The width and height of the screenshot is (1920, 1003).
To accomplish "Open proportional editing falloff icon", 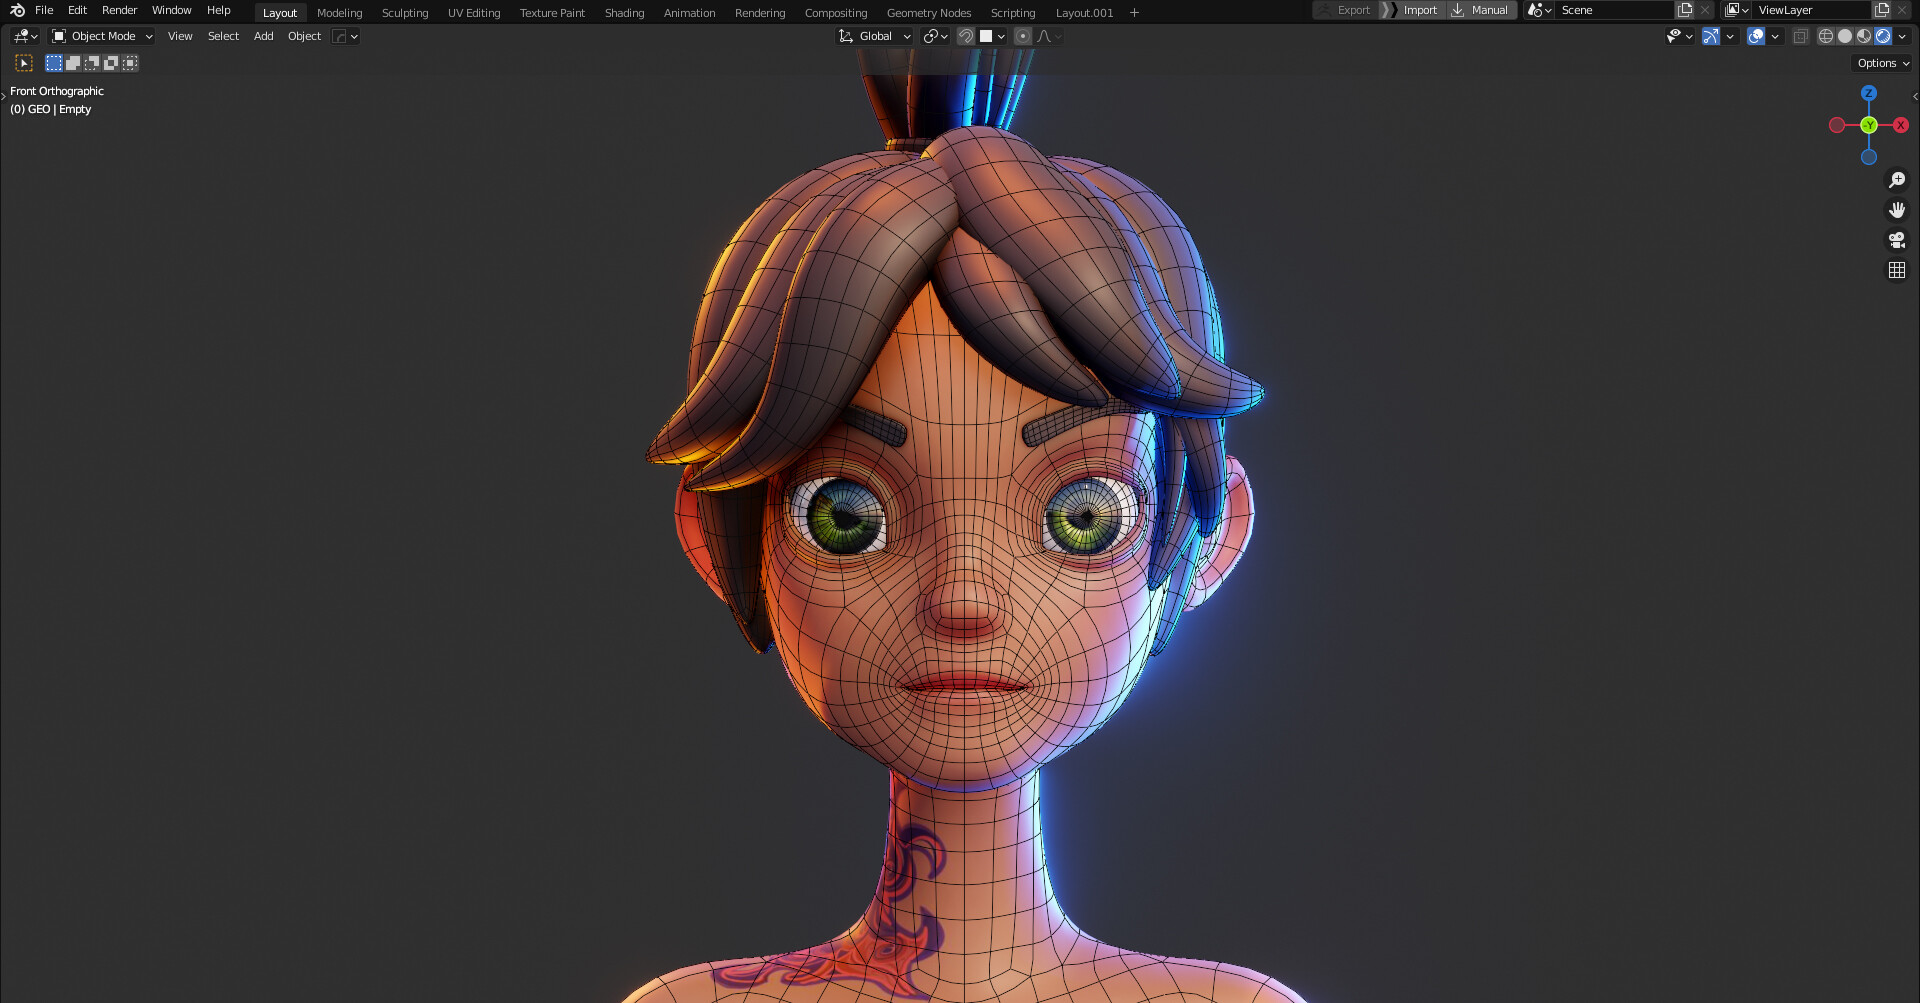I will point(1045,36).
